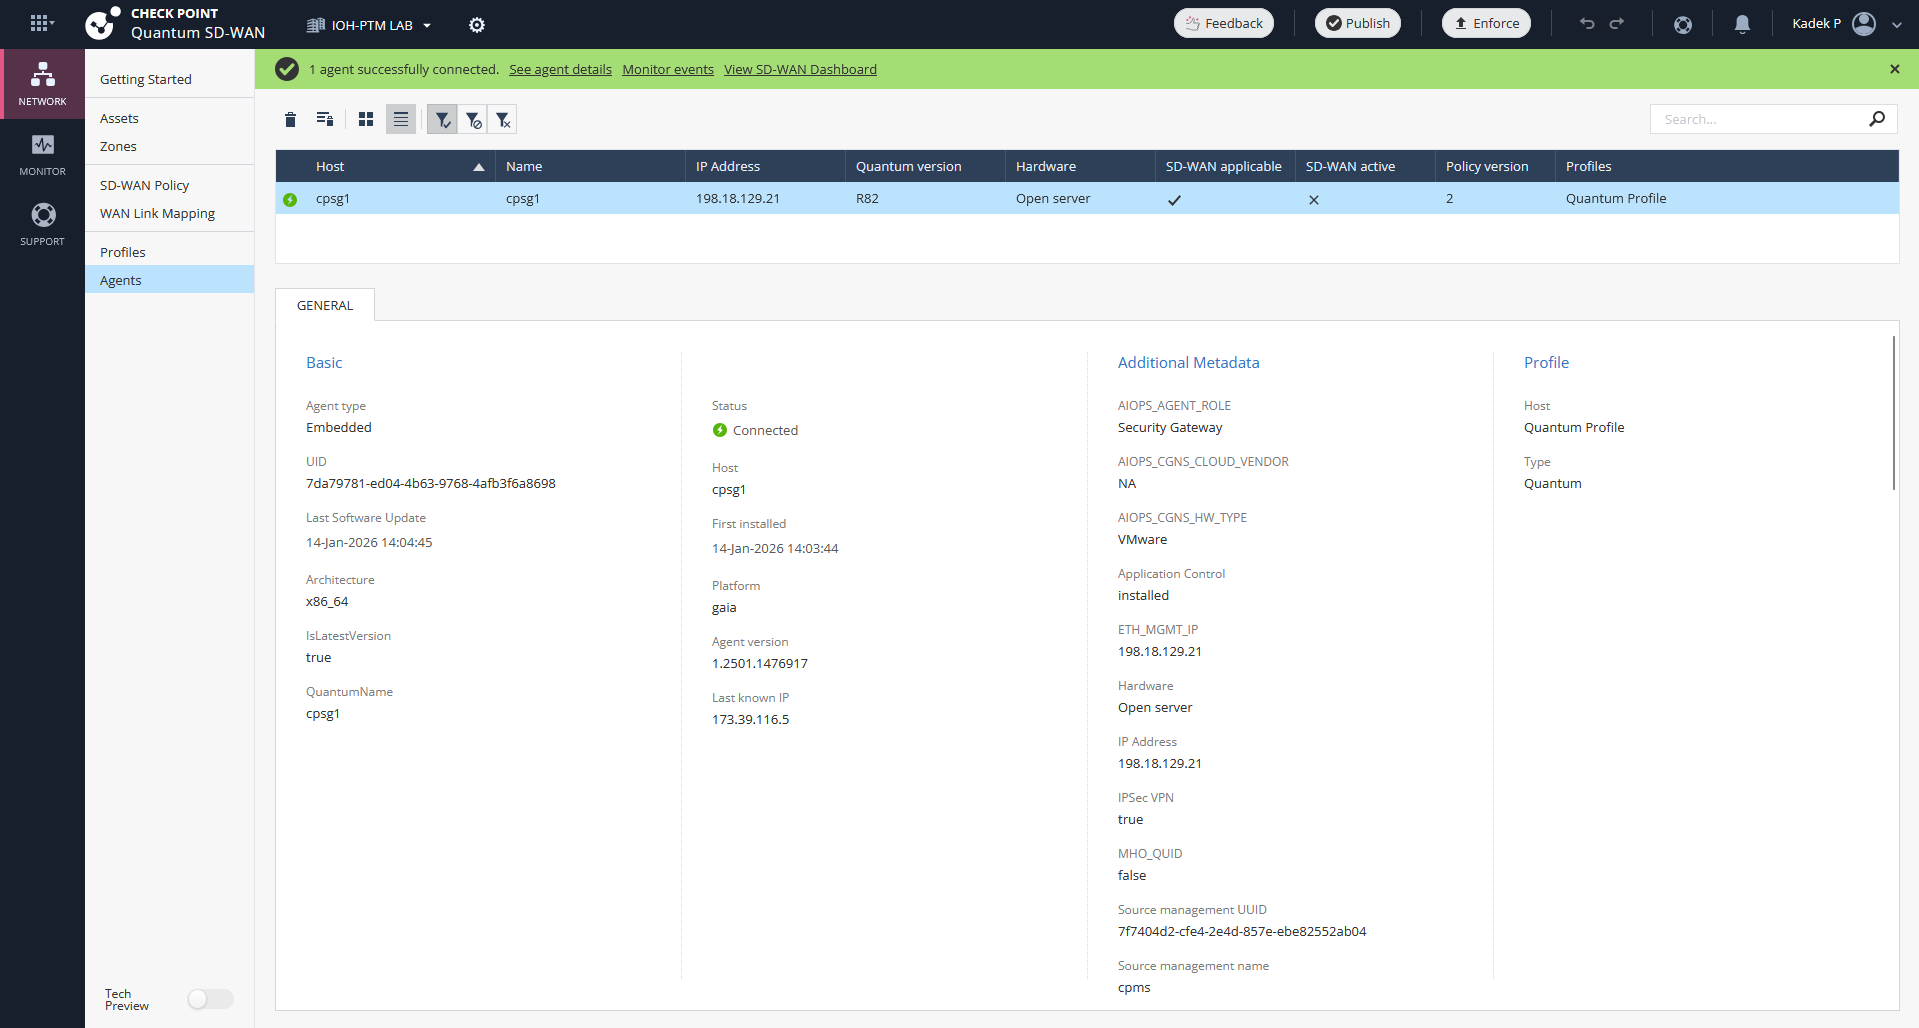Dismiss the agent connected notification banner
Screen dimensions: 1919x1028
(x=1894, y=69)
